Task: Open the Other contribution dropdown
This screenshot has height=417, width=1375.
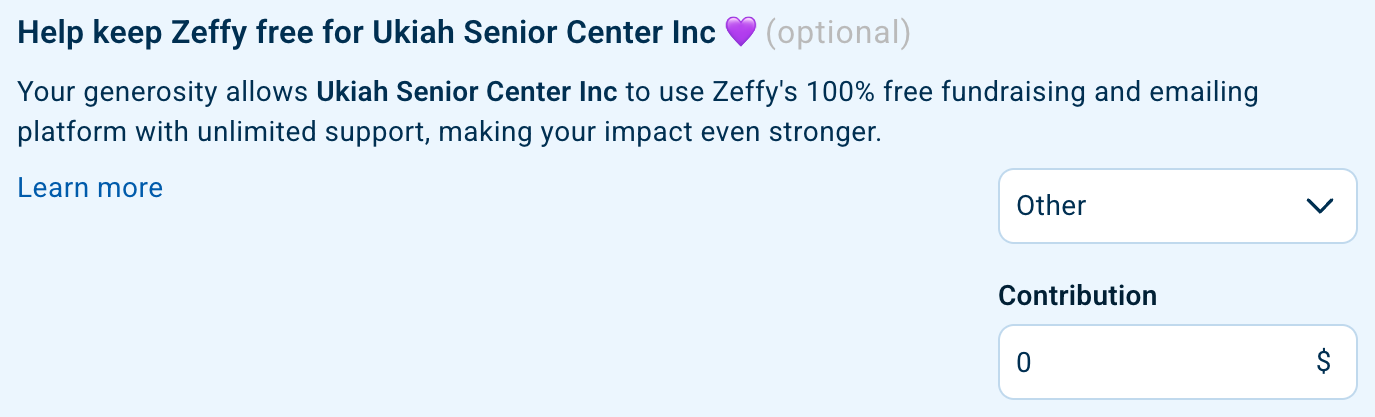Action: tap(1176, 206)
